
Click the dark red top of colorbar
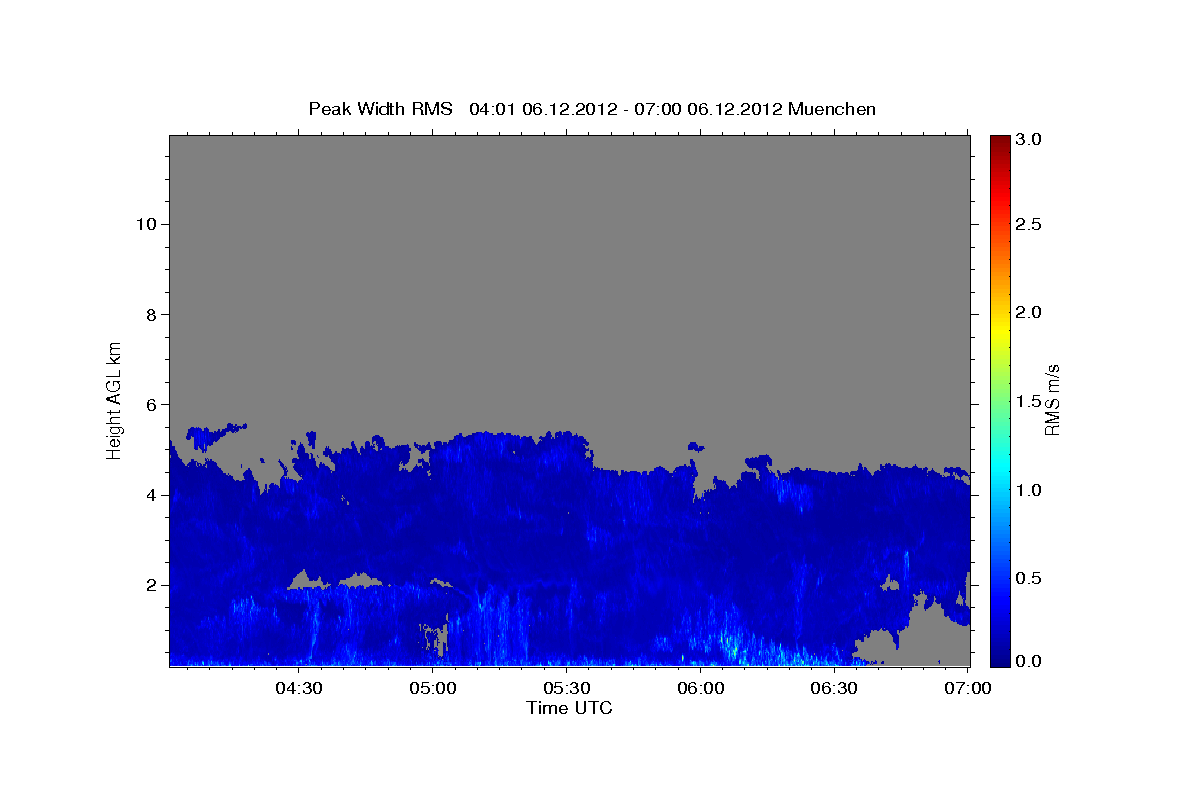tap(1000, 142)
